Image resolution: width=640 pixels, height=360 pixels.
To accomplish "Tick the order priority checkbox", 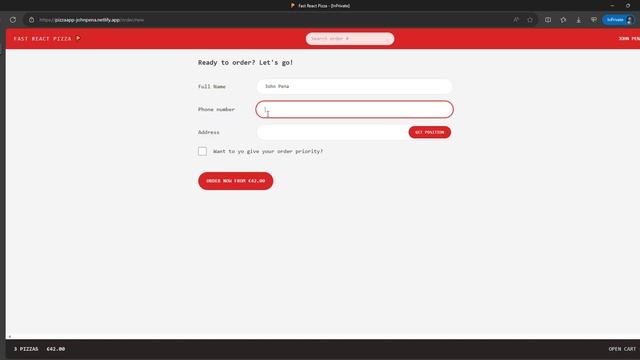I will point(202,151).
